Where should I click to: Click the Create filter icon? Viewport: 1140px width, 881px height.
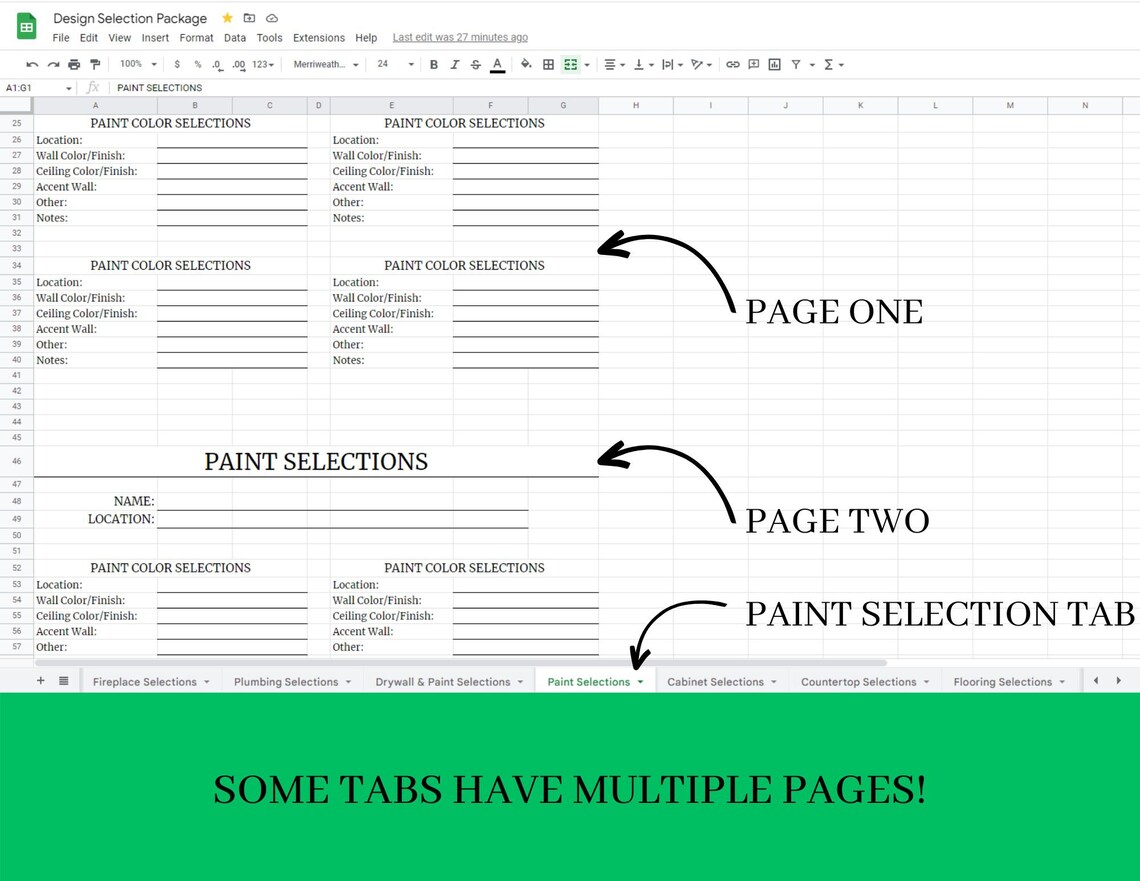click(x=796, y=64)
